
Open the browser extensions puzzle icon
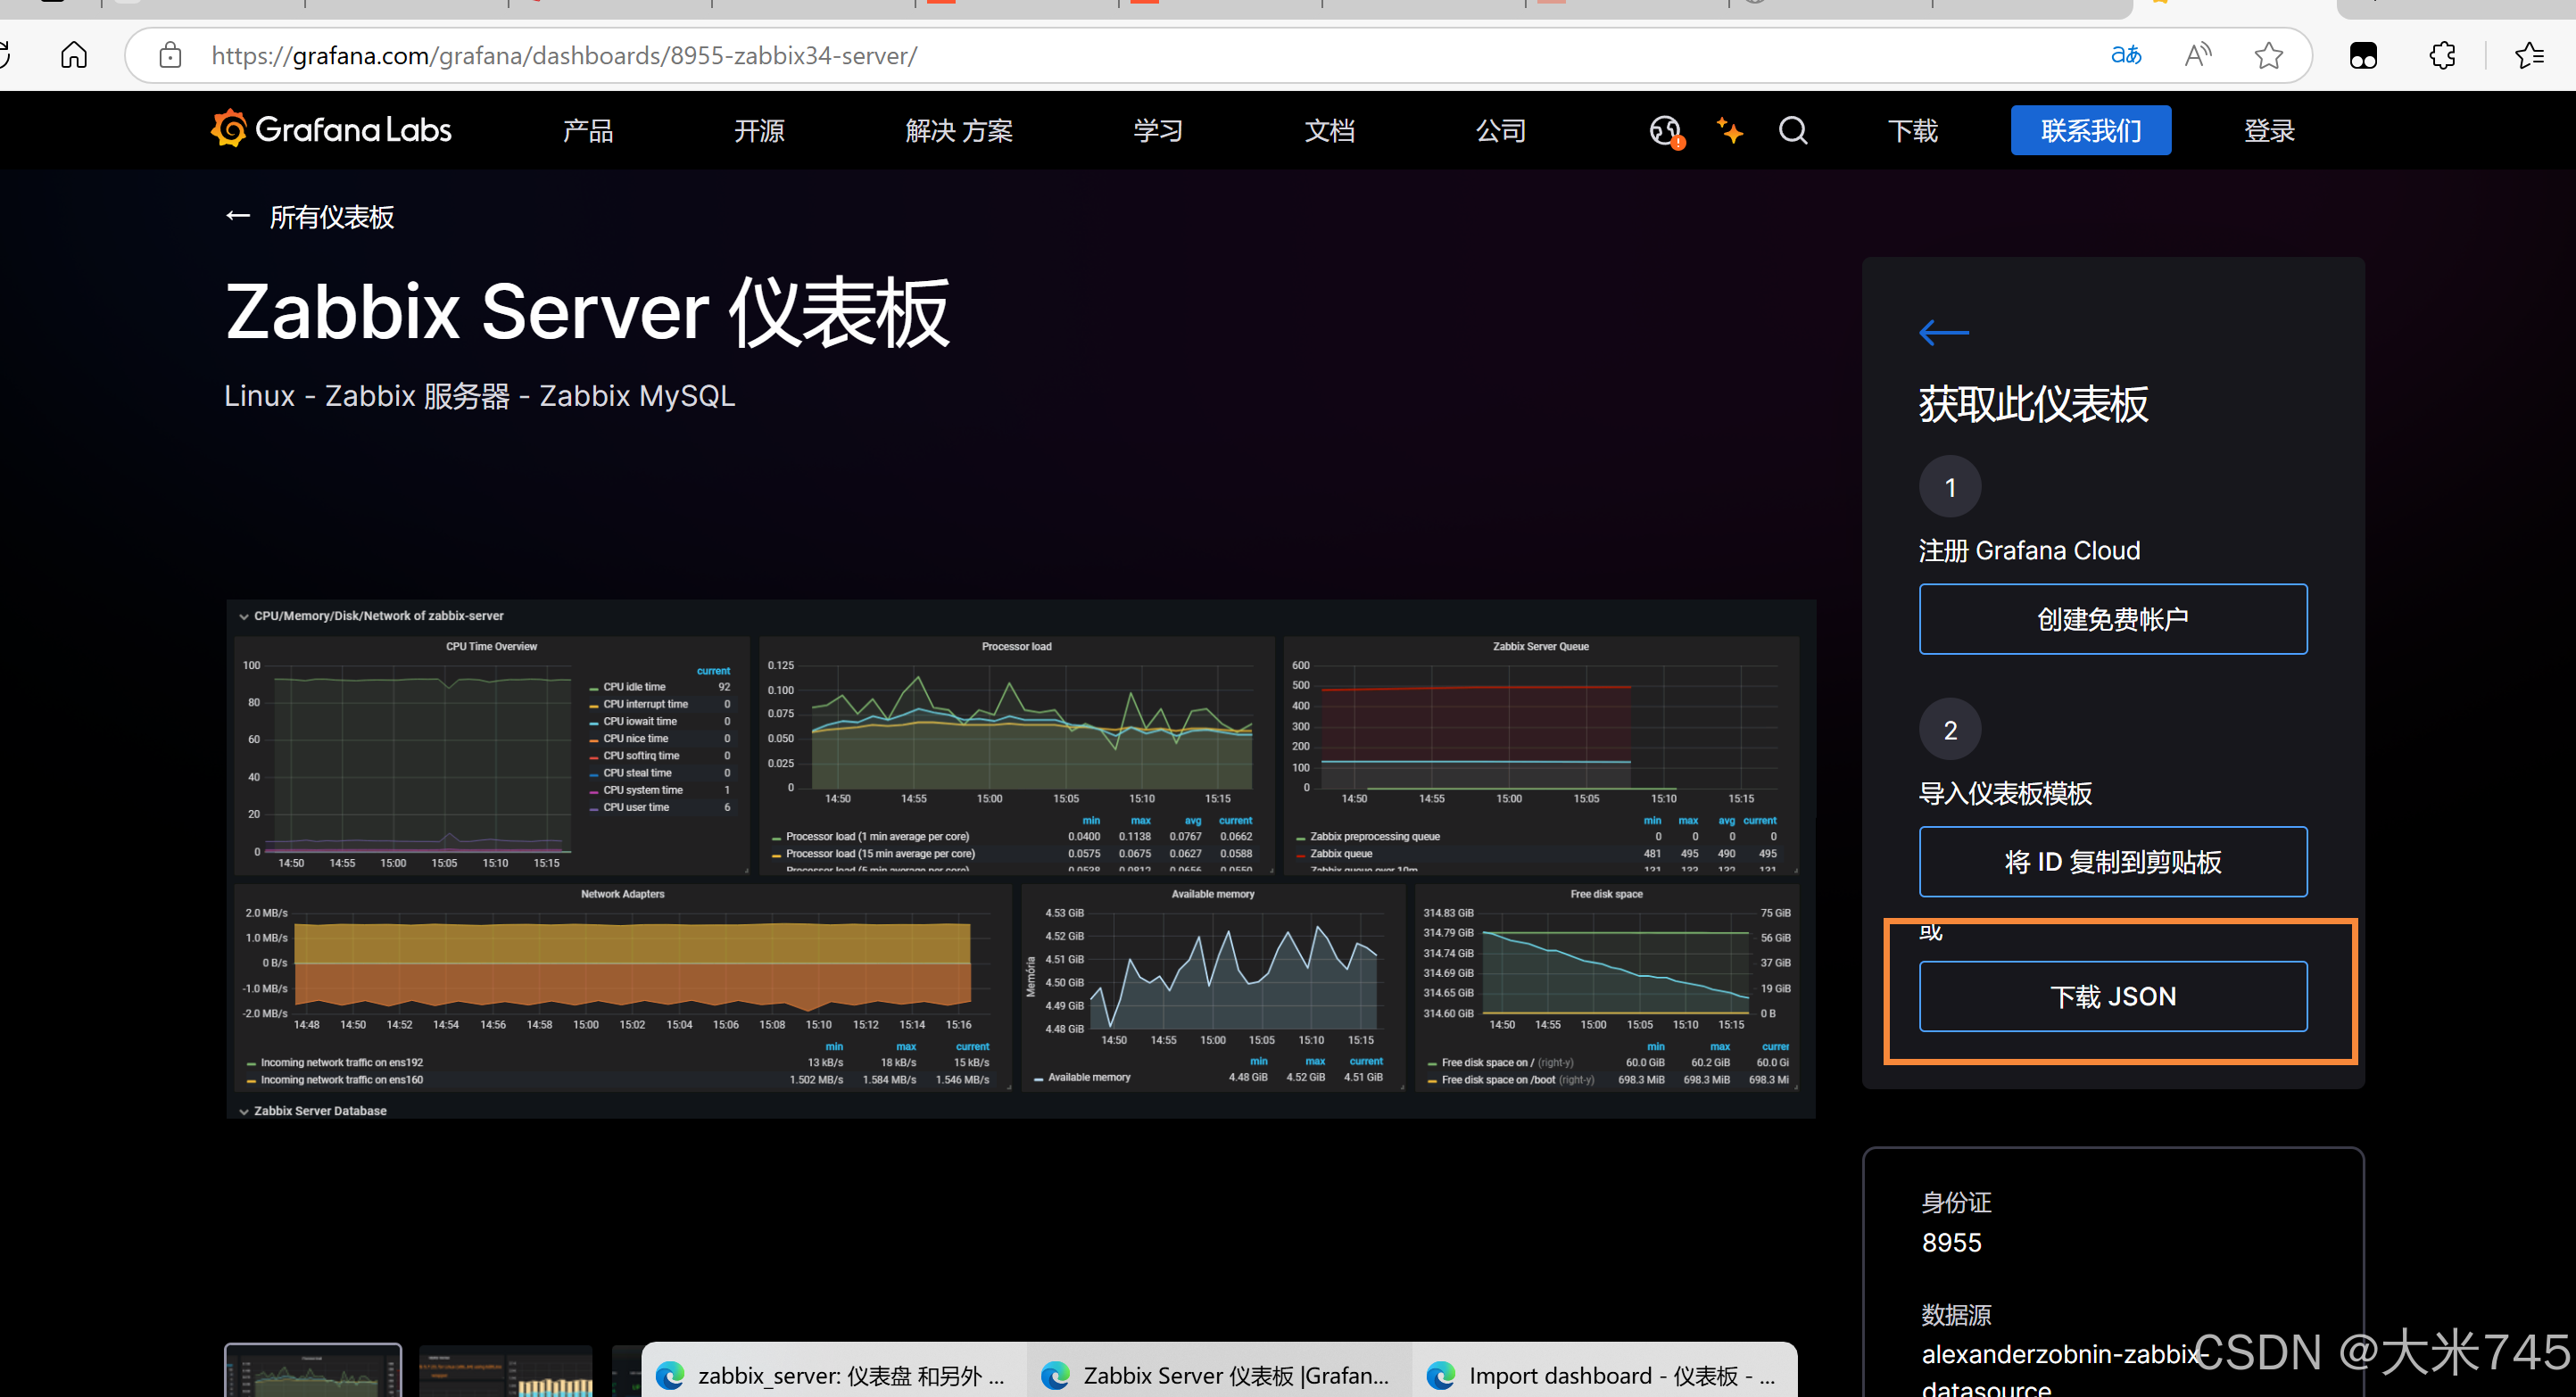[2441, 55]
